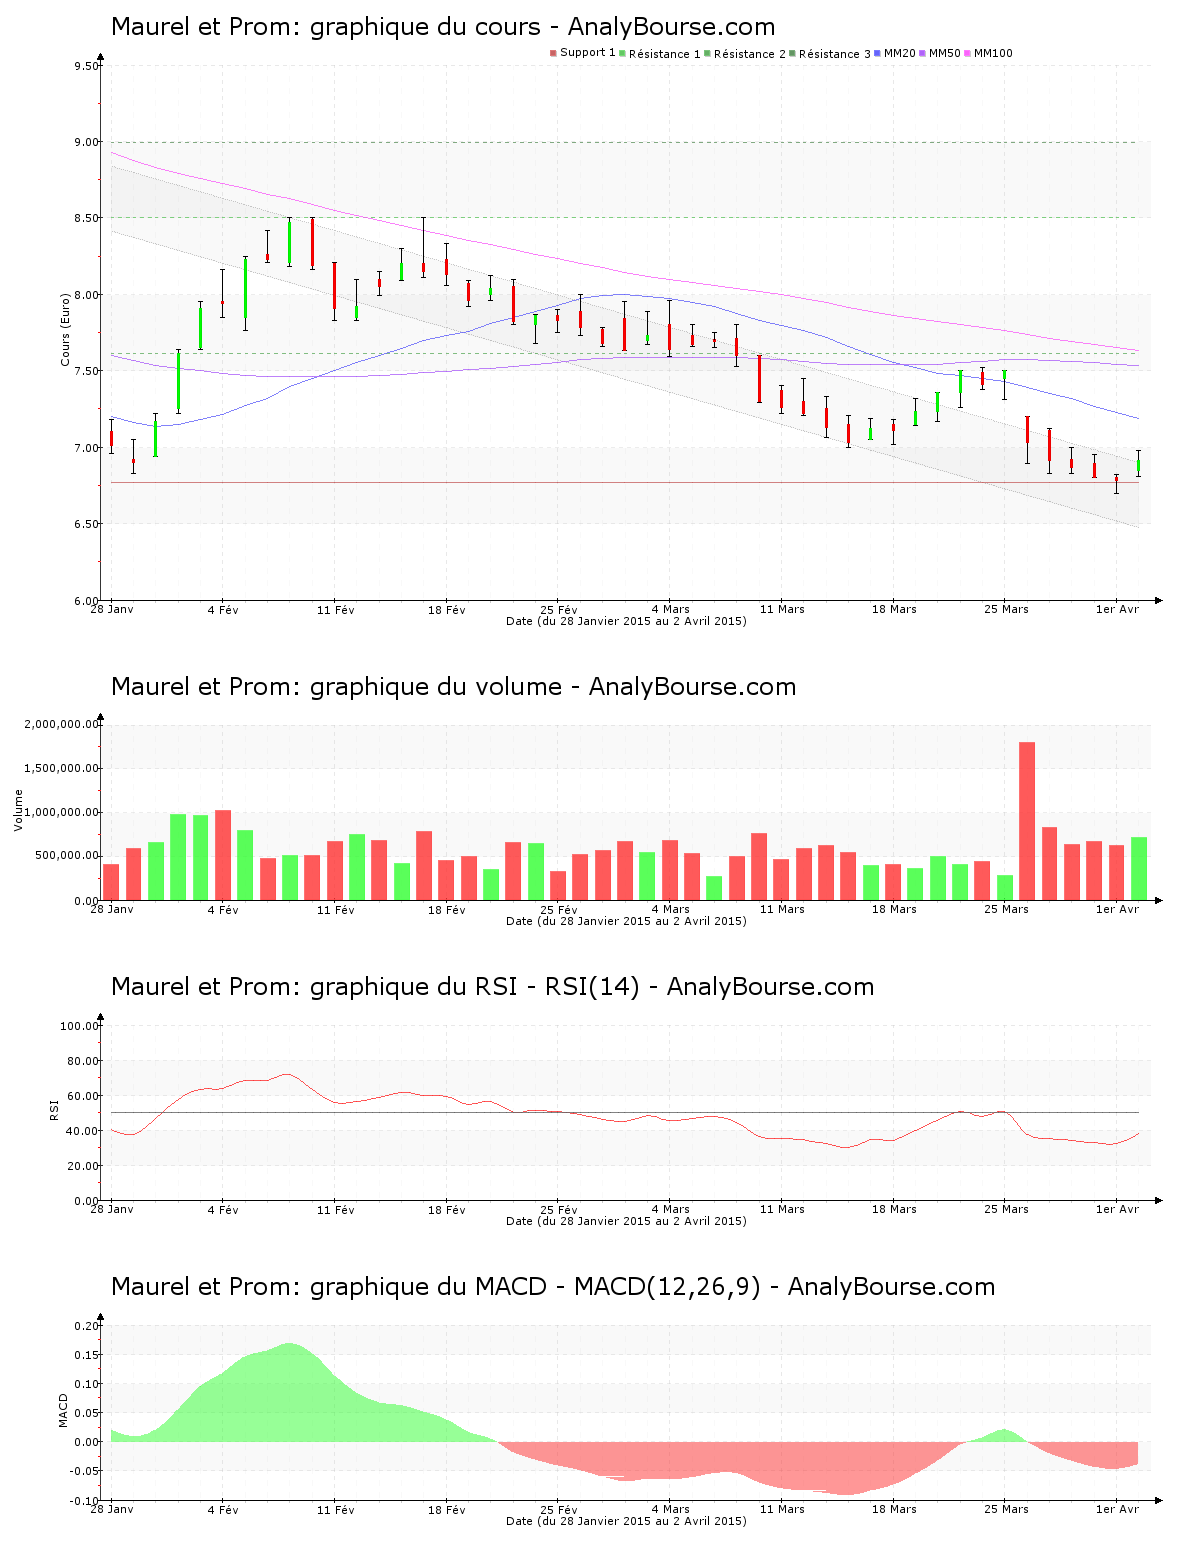The height and width of the screenshot is (1550, 1200).
Task: Click the date range caption under price chart
Action: point(626,621)
